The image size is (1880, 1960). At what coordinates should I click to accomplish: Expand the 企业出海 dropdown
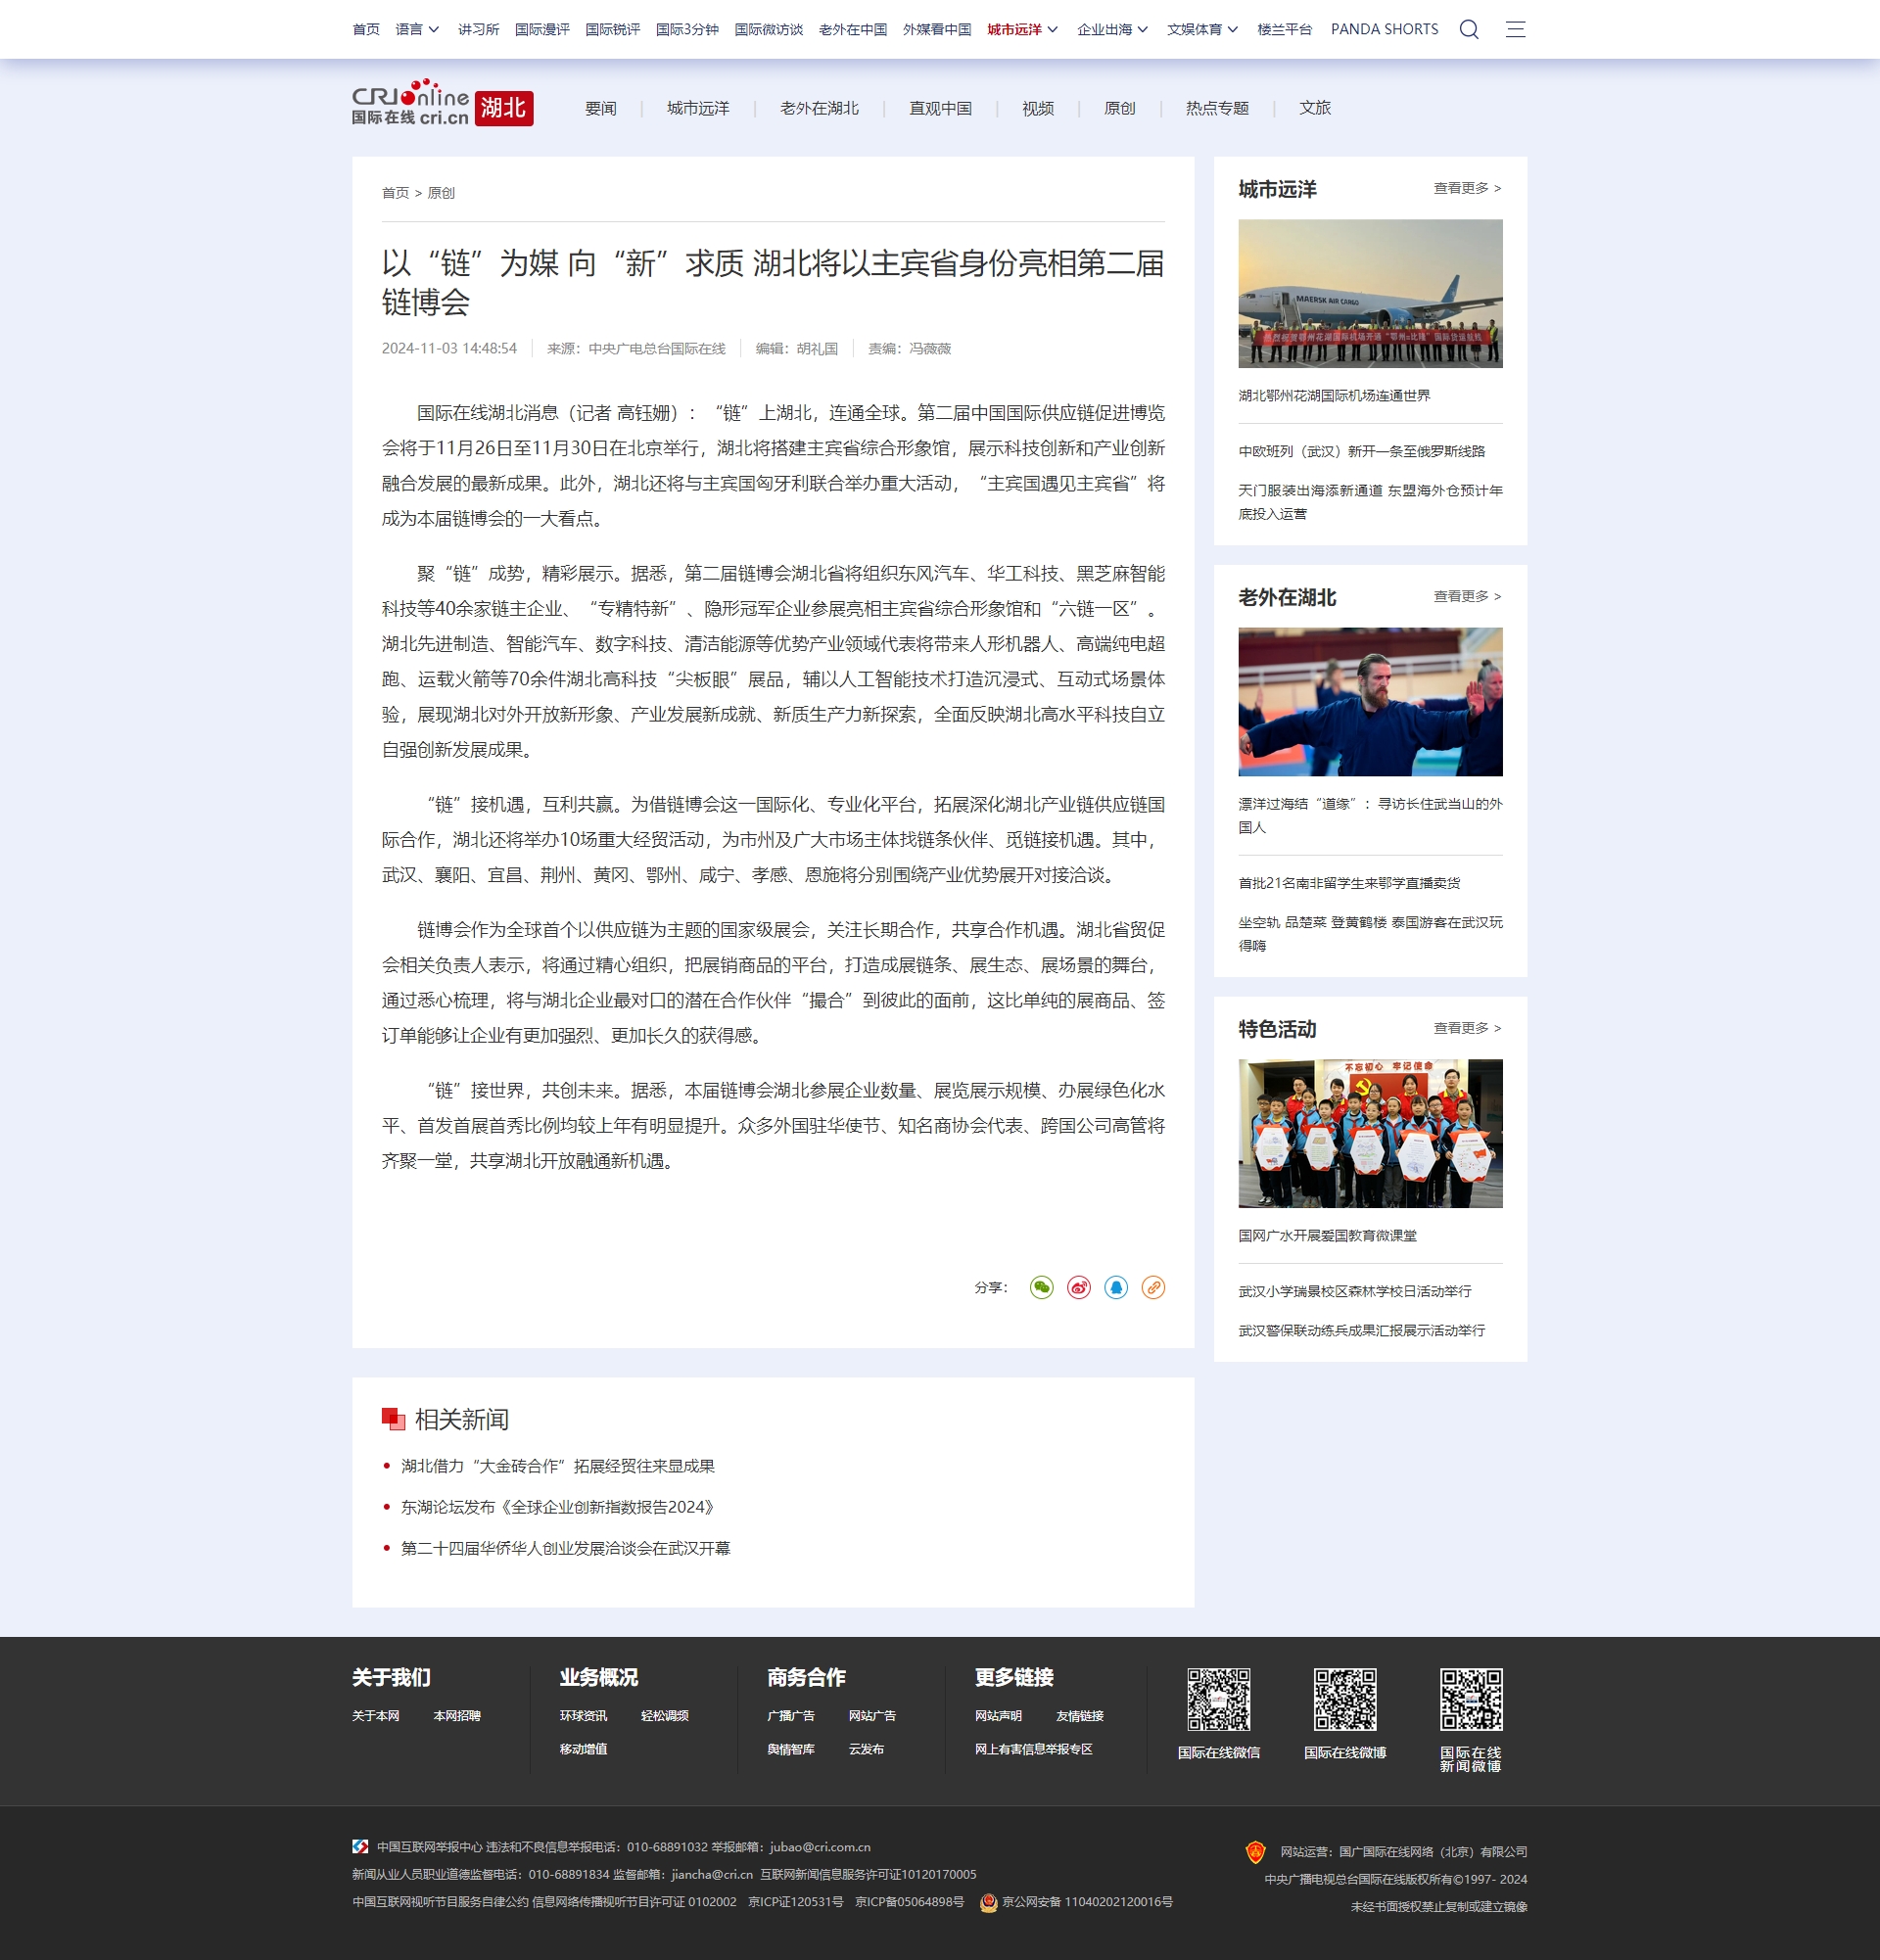coord(1112,29)
